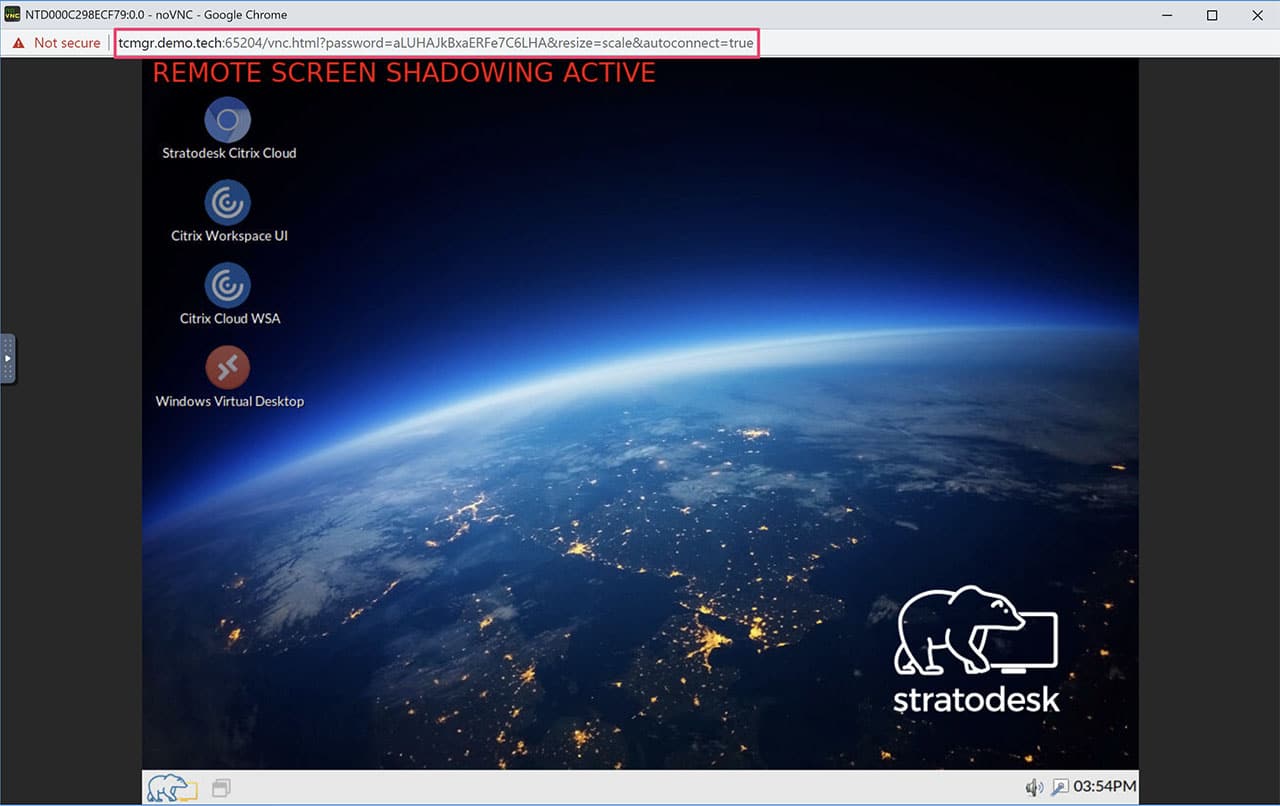Launch Citrix Workspace UI icon
This screenshot has width=1280, height=806.
click(228, 203)
